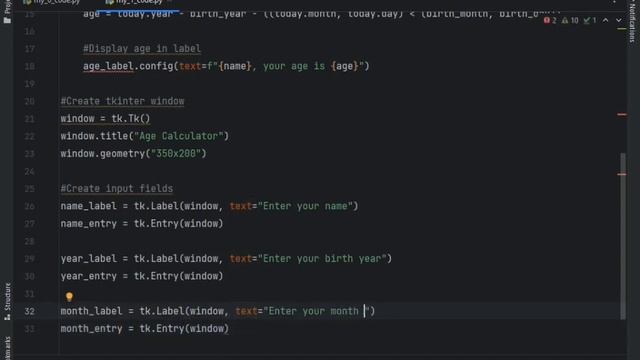Click the yellow light bulb quick-fix icon
The height and width of the screenshot is (360, 640).
click(x=69, y=297)
